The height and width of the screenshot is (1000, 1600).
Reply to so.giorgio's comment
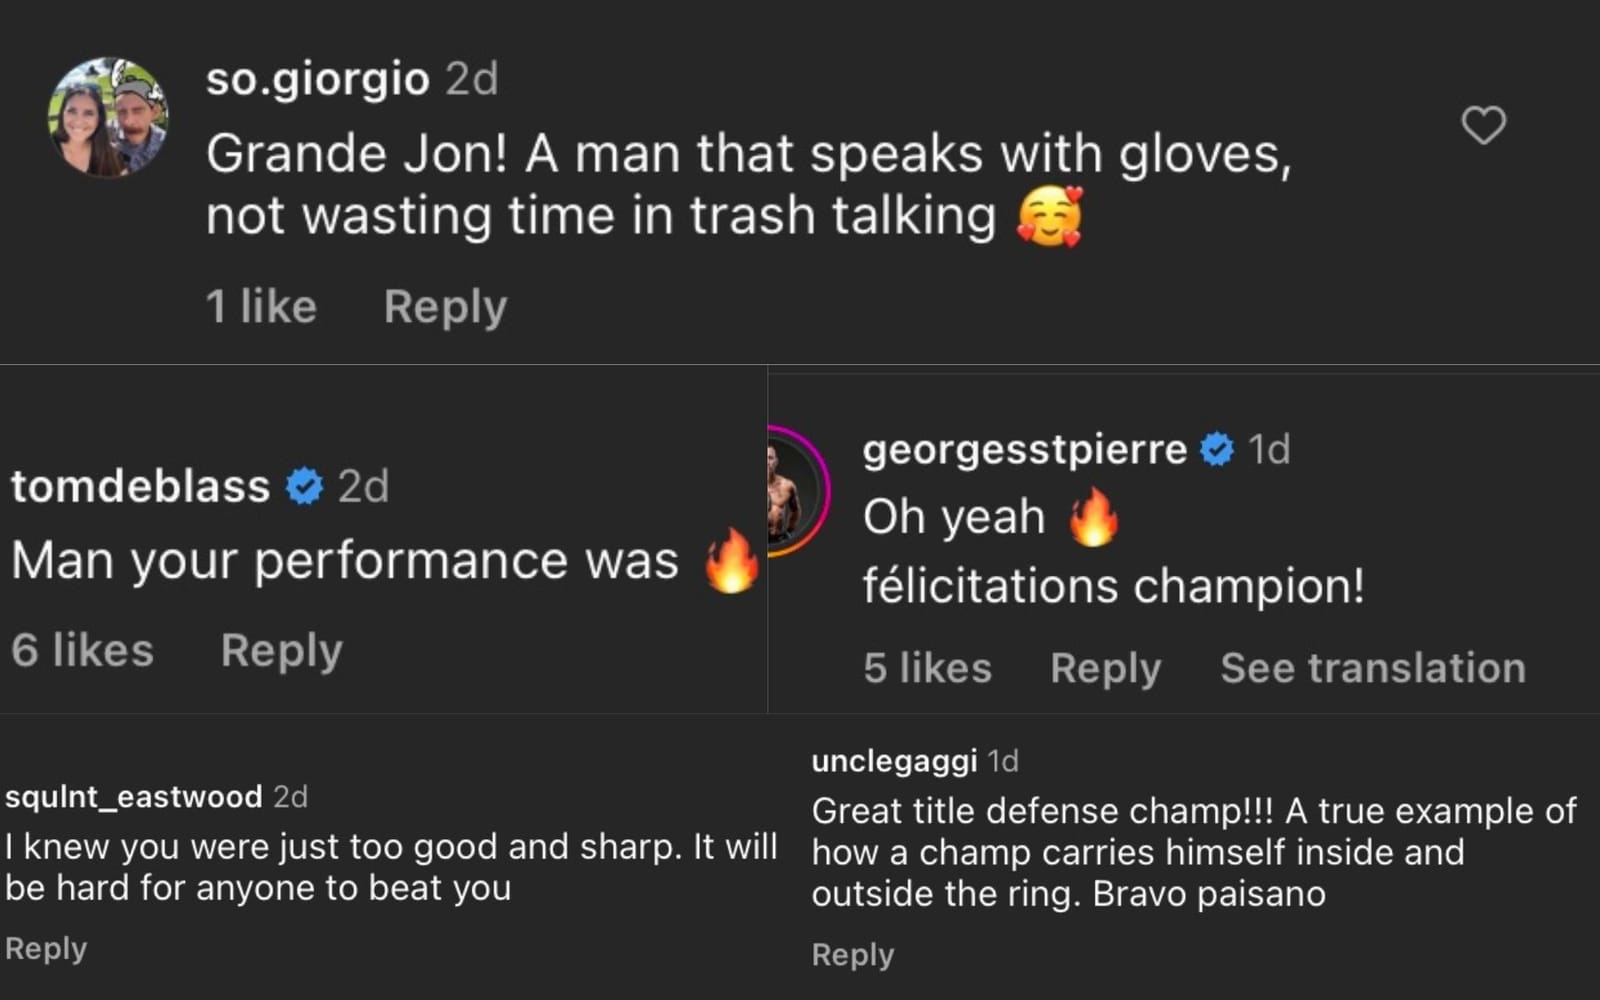click(444, 306)
